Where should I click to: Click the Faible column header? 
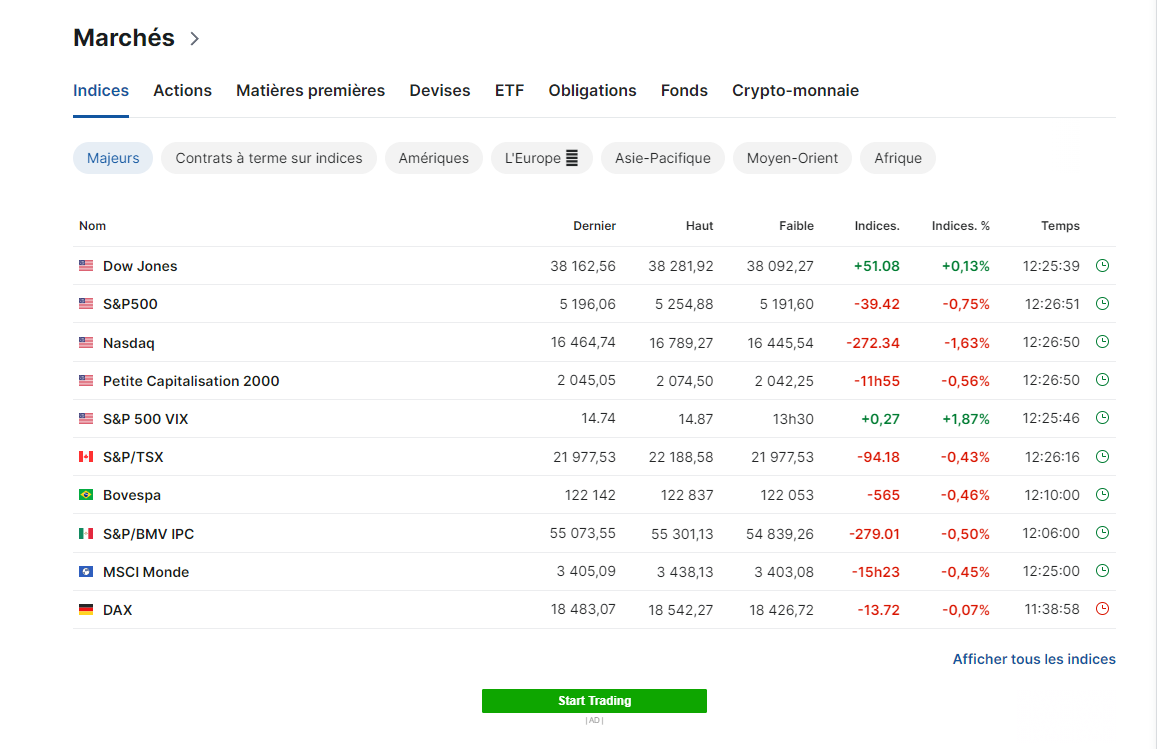tap(796, 226)
